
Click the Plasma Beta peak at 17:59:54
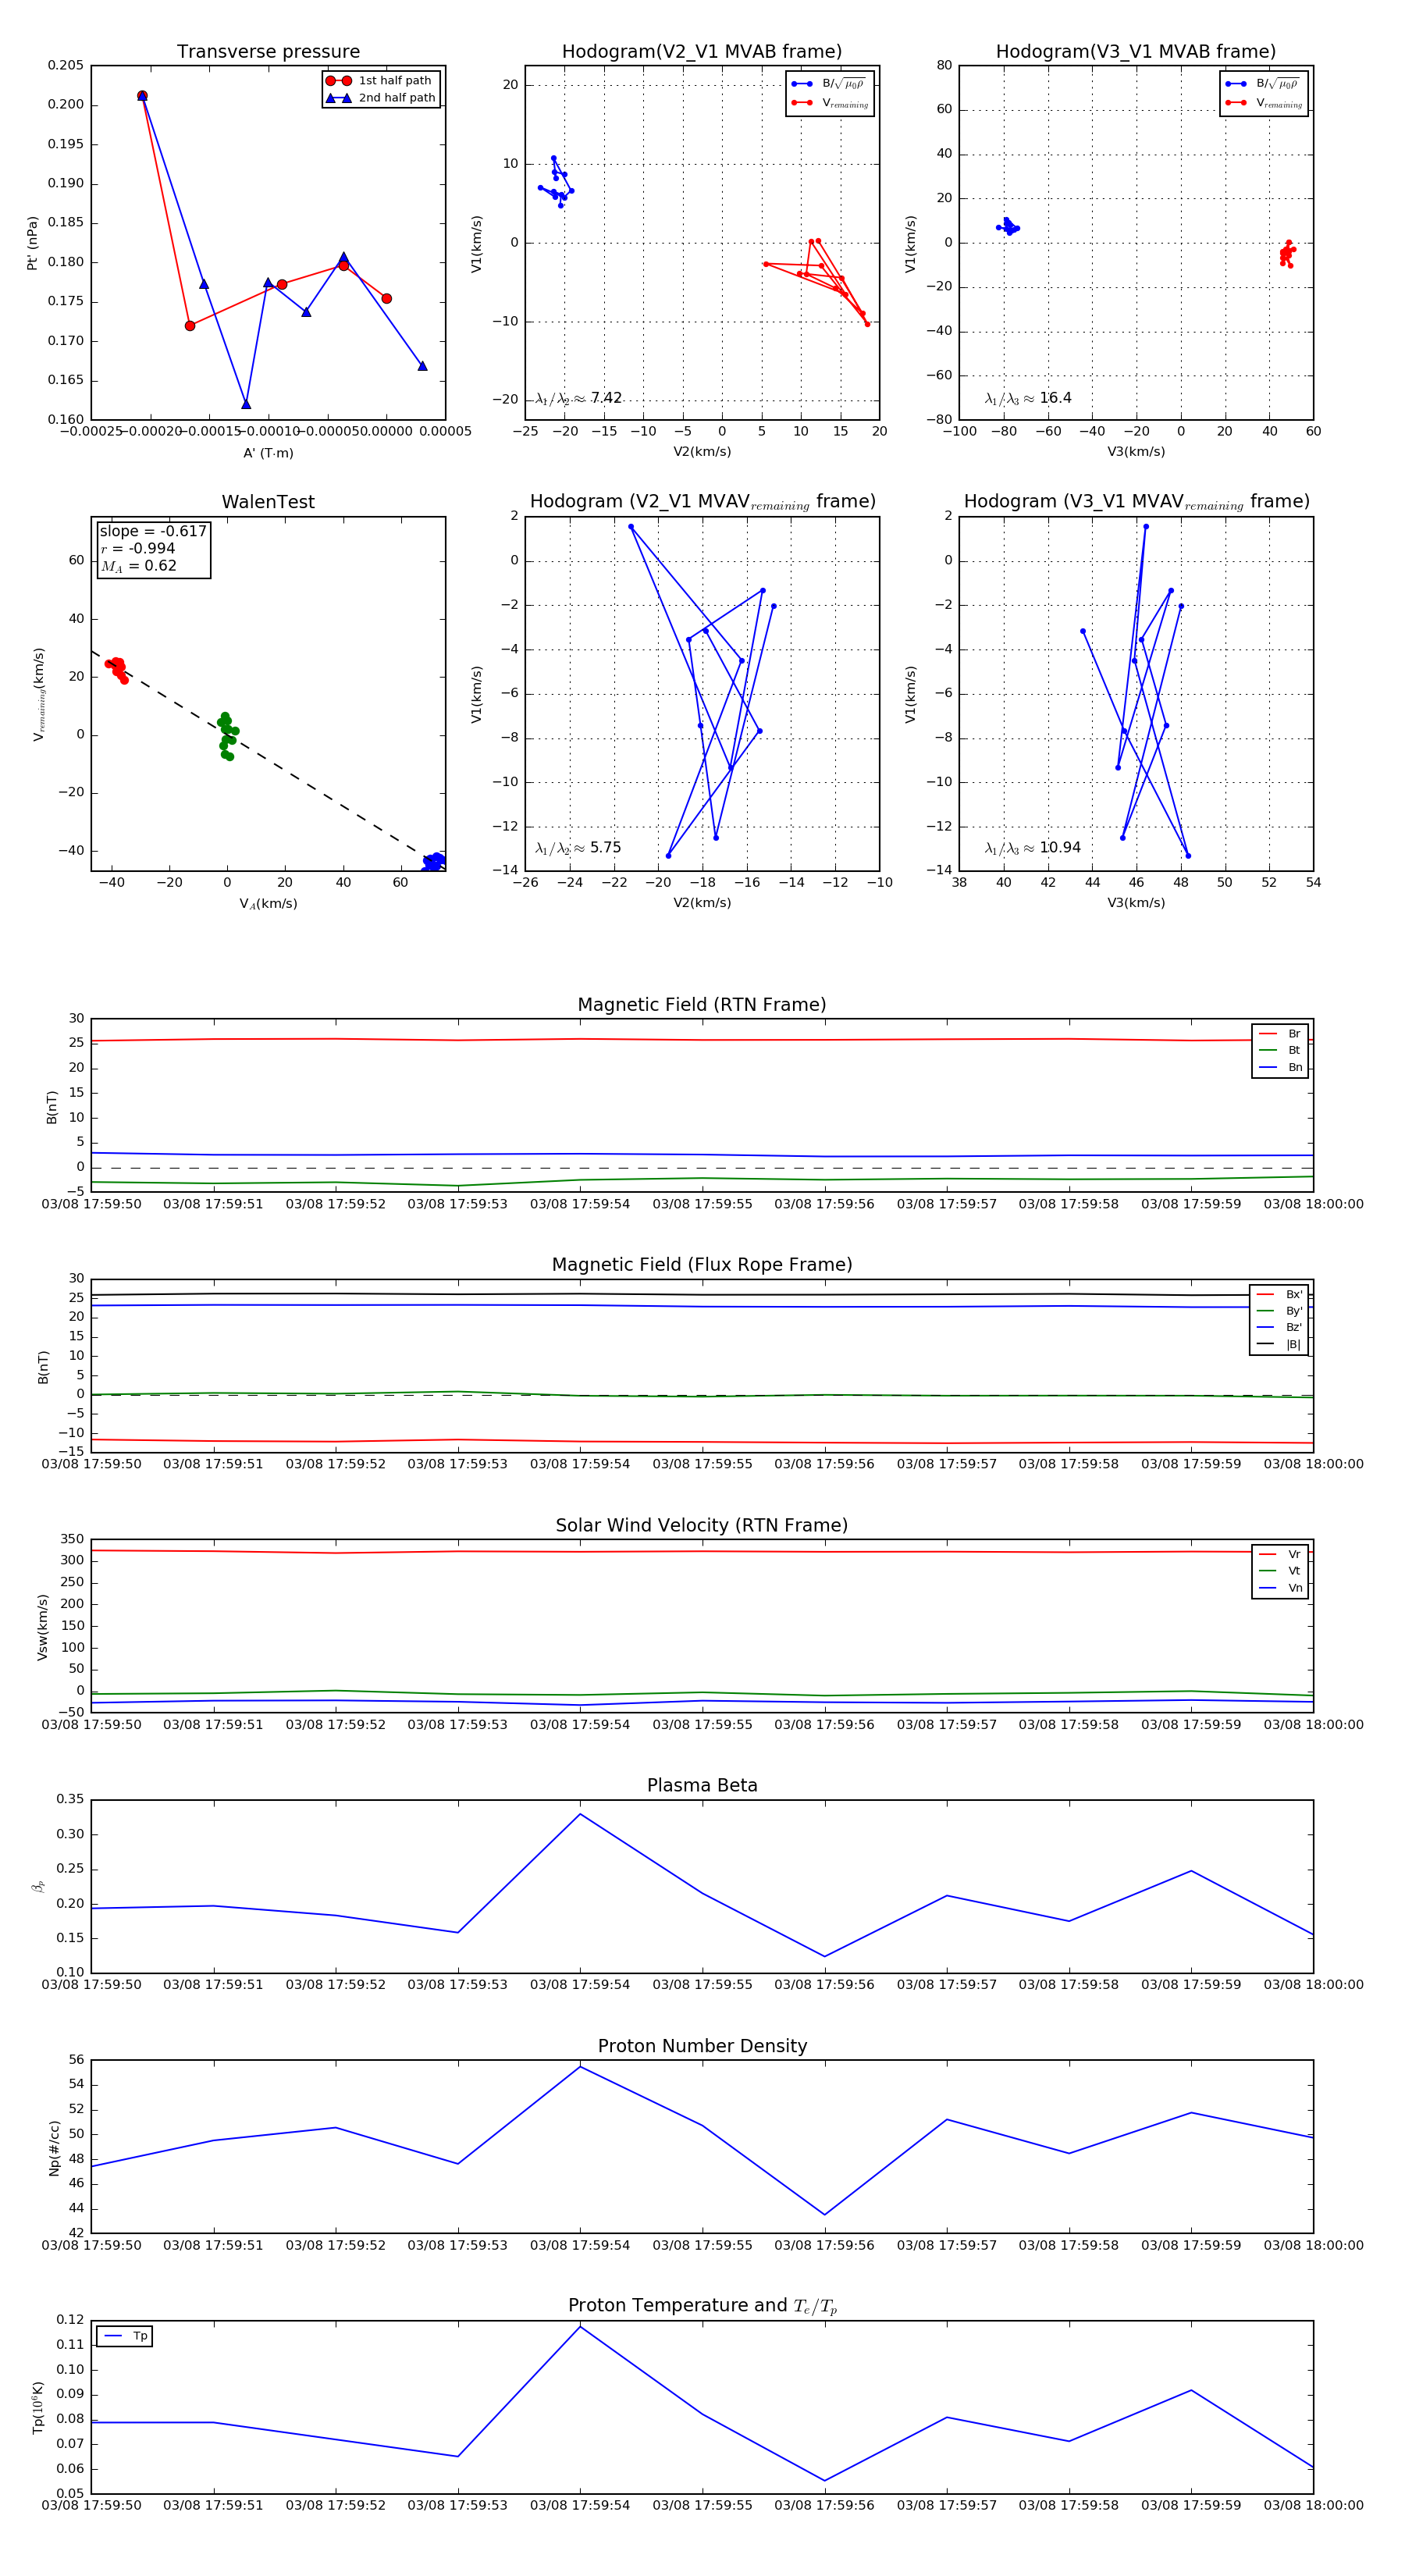[580, 1815]
